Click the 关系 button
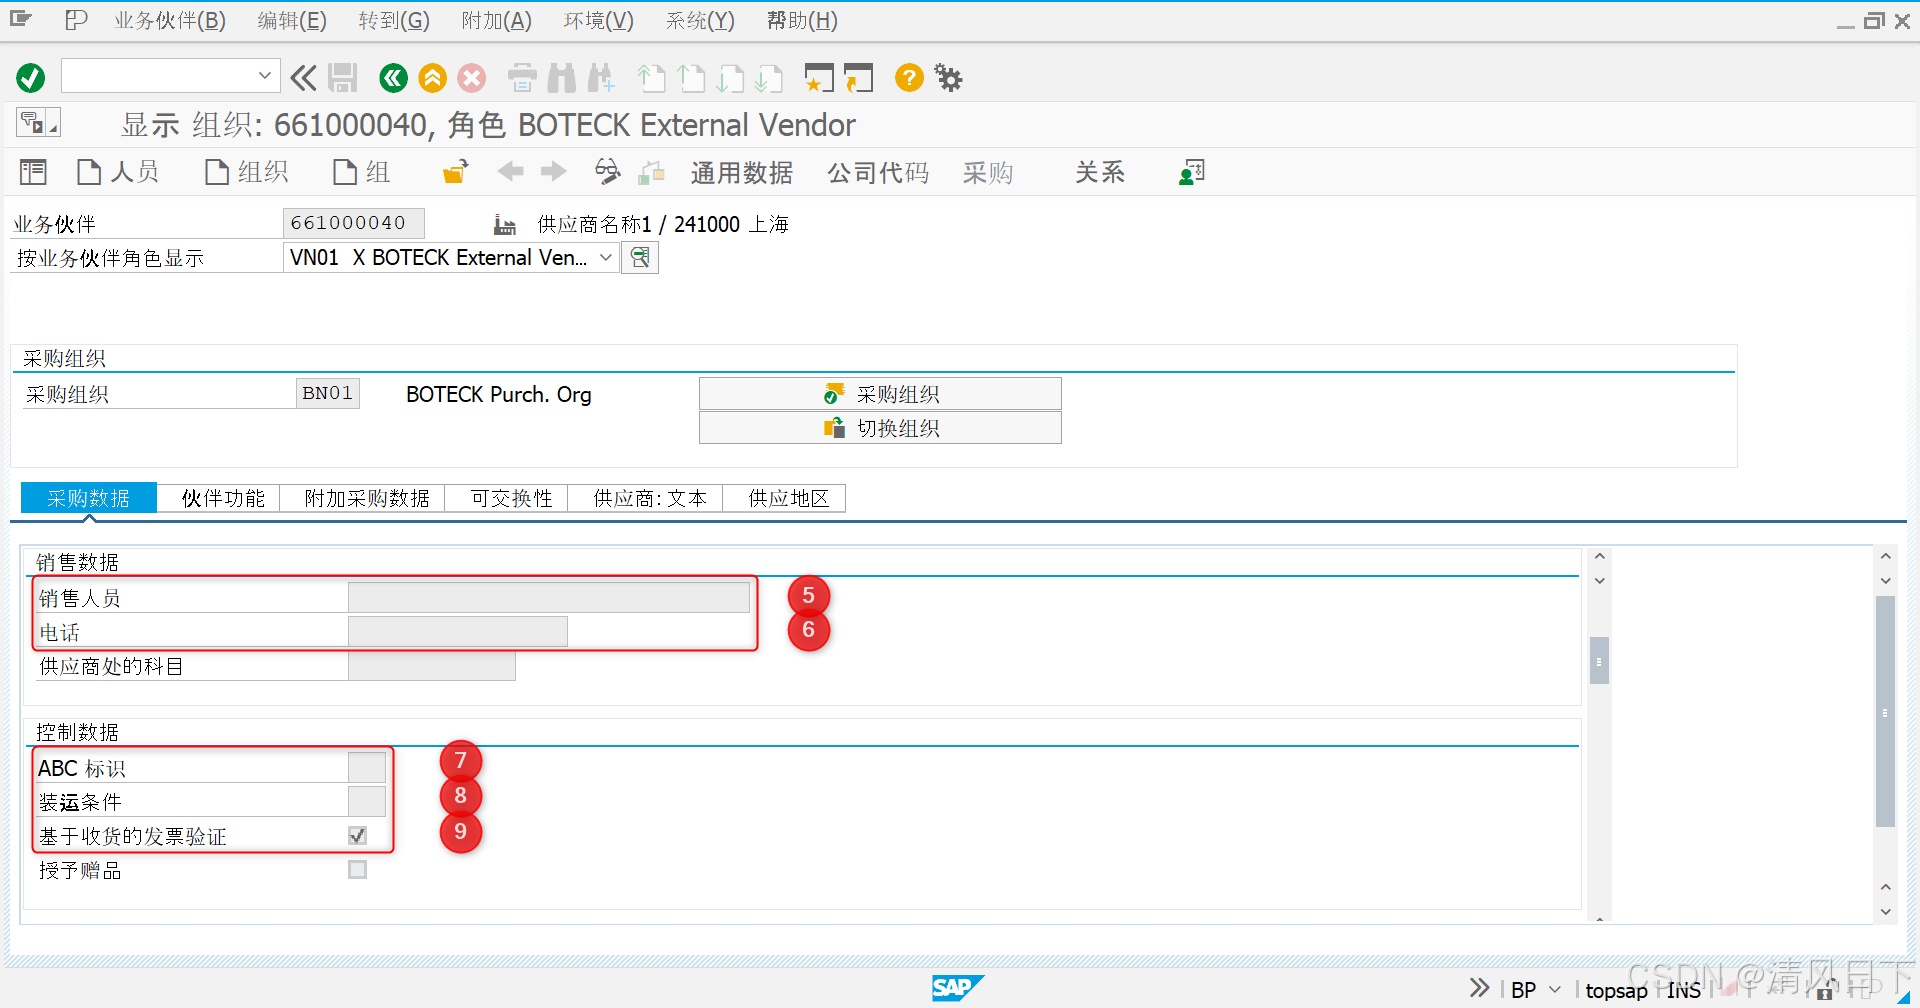Image resolution: width=1920 pixels, height=1008 pixels. (1100, 172)
